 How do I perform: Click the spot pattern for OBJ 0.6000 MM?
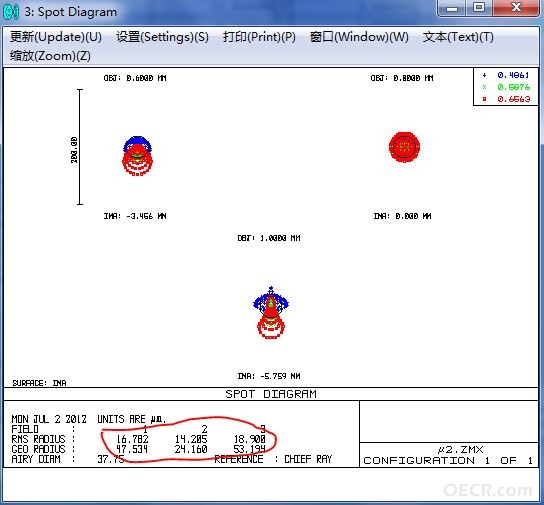137,156
